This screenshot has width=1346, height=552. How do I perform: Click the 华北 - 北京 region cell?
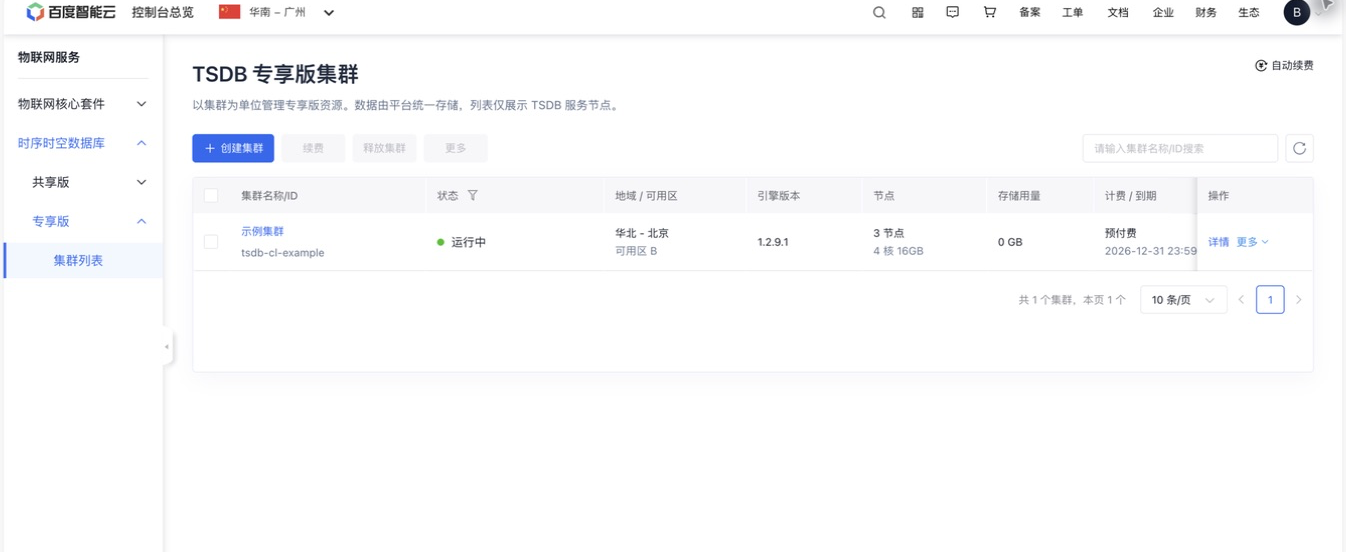coord(642,233)
